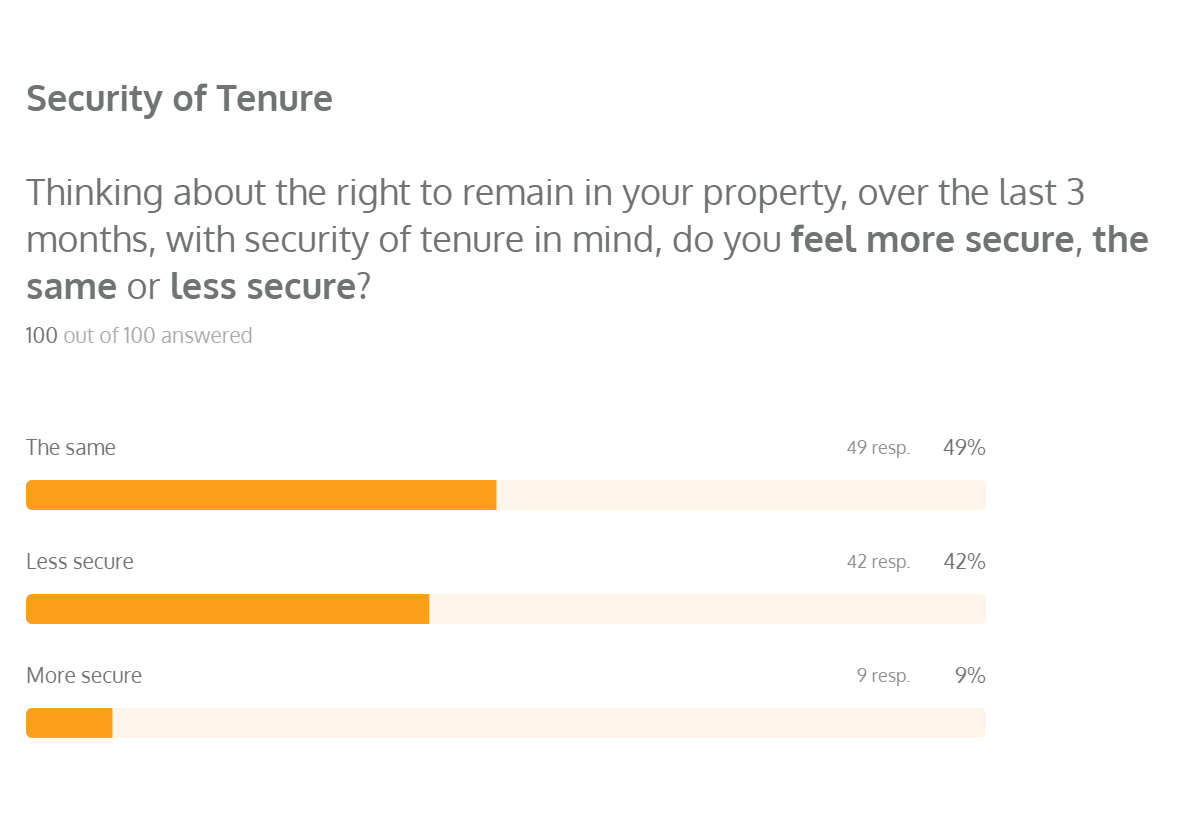Click the '42 resp.' count
The width and height of the screenshot is (1183, 823).
click(x=878, y=563)
